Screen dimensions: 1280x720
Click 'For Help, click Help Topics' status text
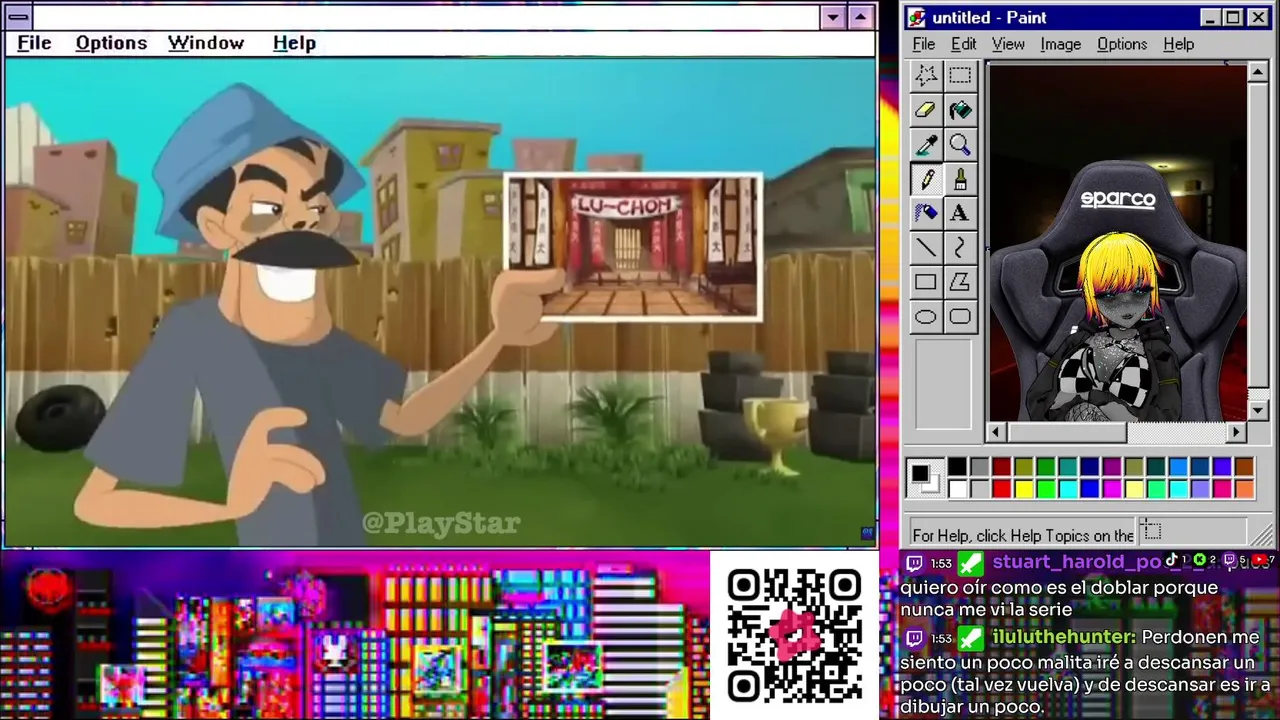pyautogui.click(x=1023, y=536)
